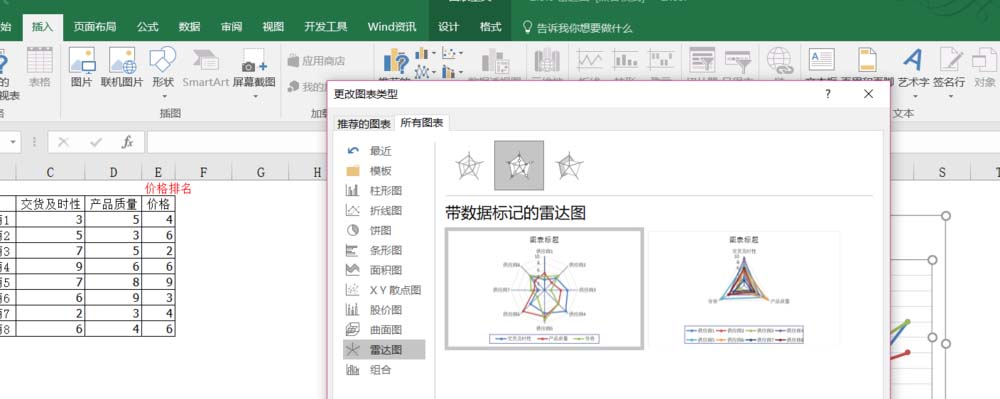Open the 开发工具 ribbon tab
Screen dimensions: 1000x399
pyautogui.click(x=325, y=27)
